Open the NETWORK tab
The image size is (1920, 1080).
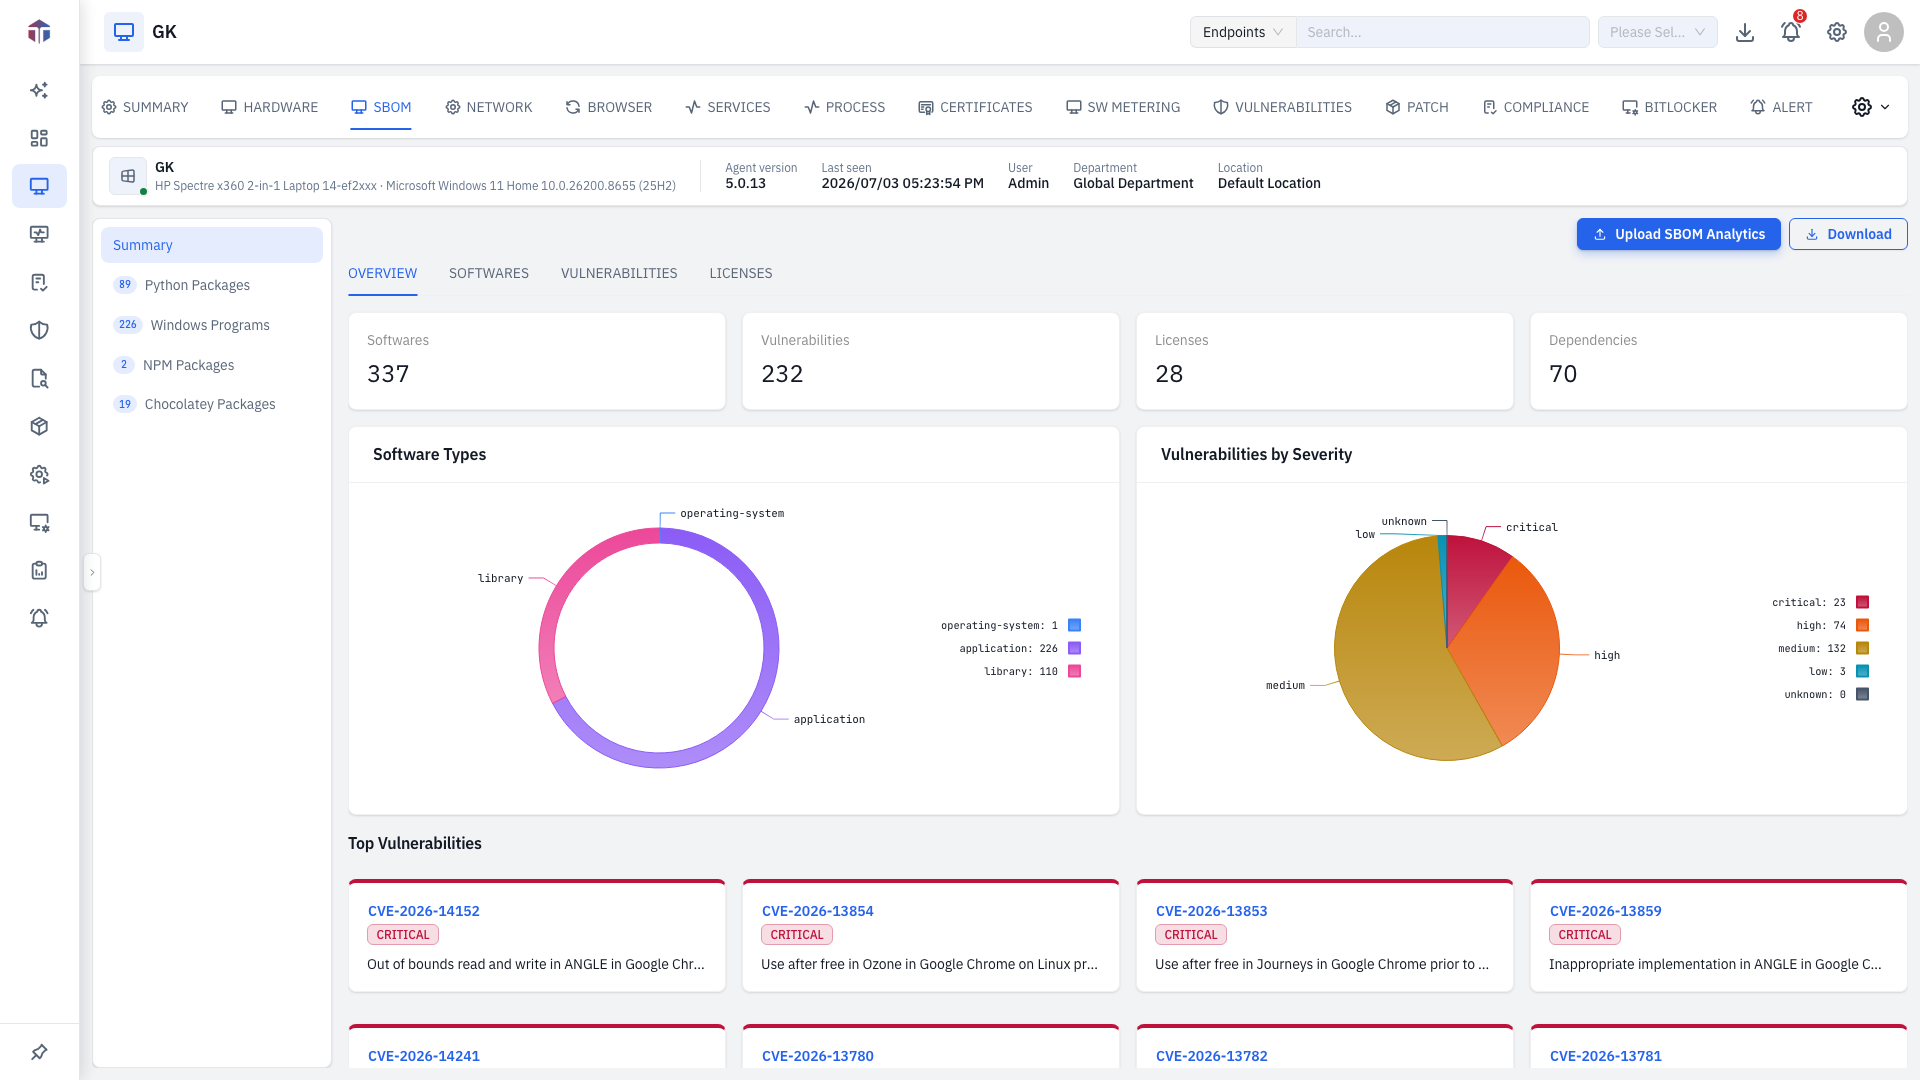click(x=489, y=107)
